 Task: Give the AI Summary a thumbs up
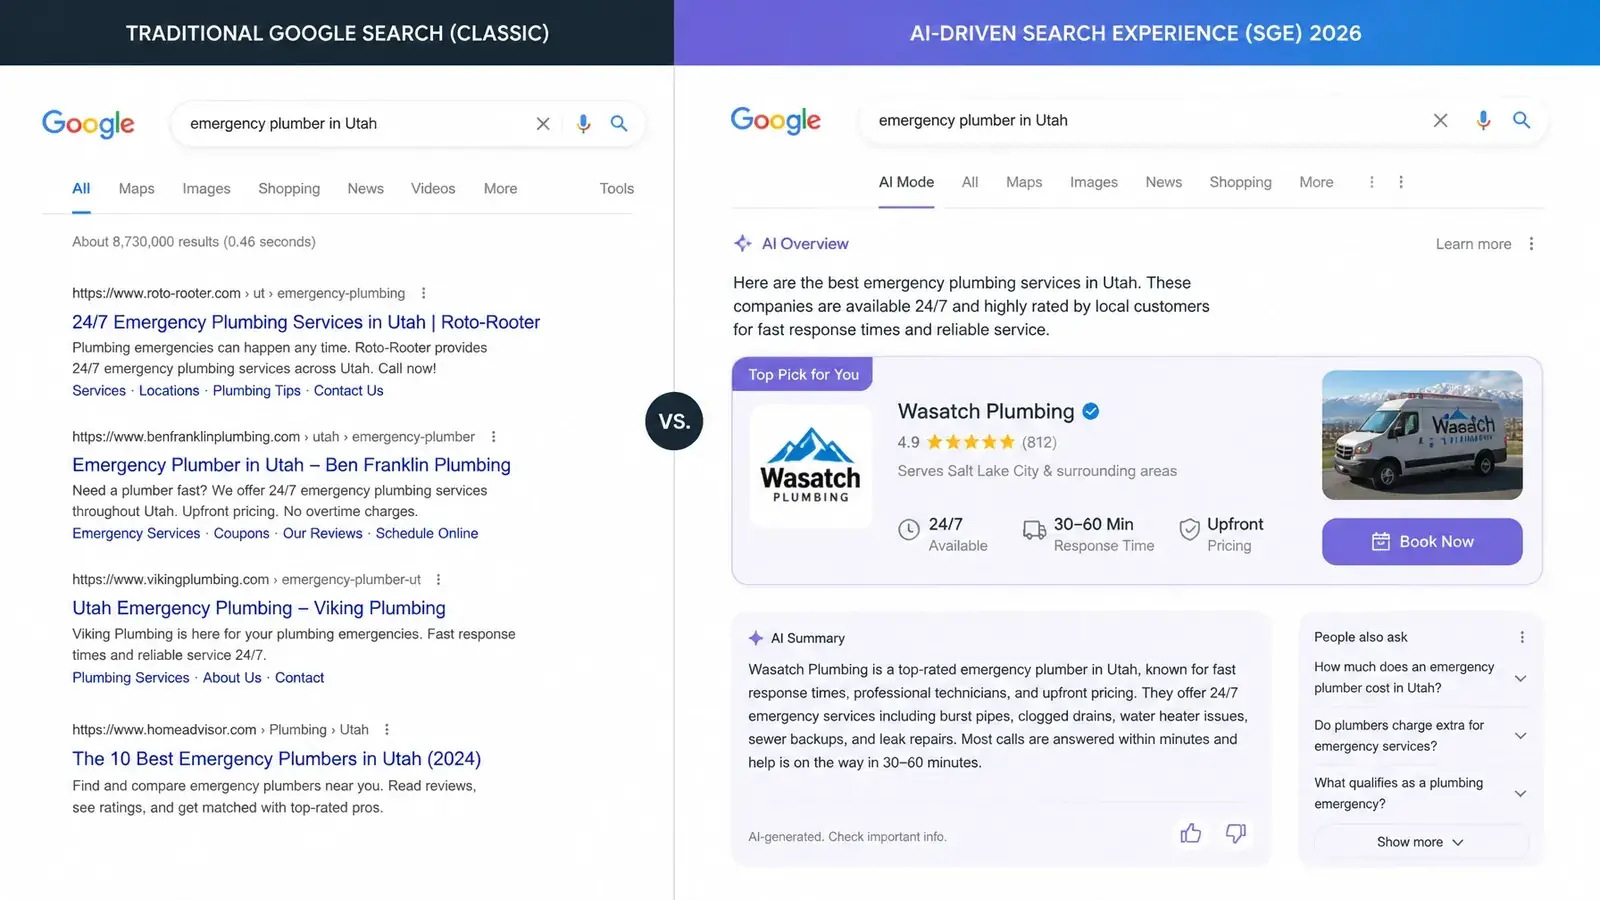[x=1190, y=833]
